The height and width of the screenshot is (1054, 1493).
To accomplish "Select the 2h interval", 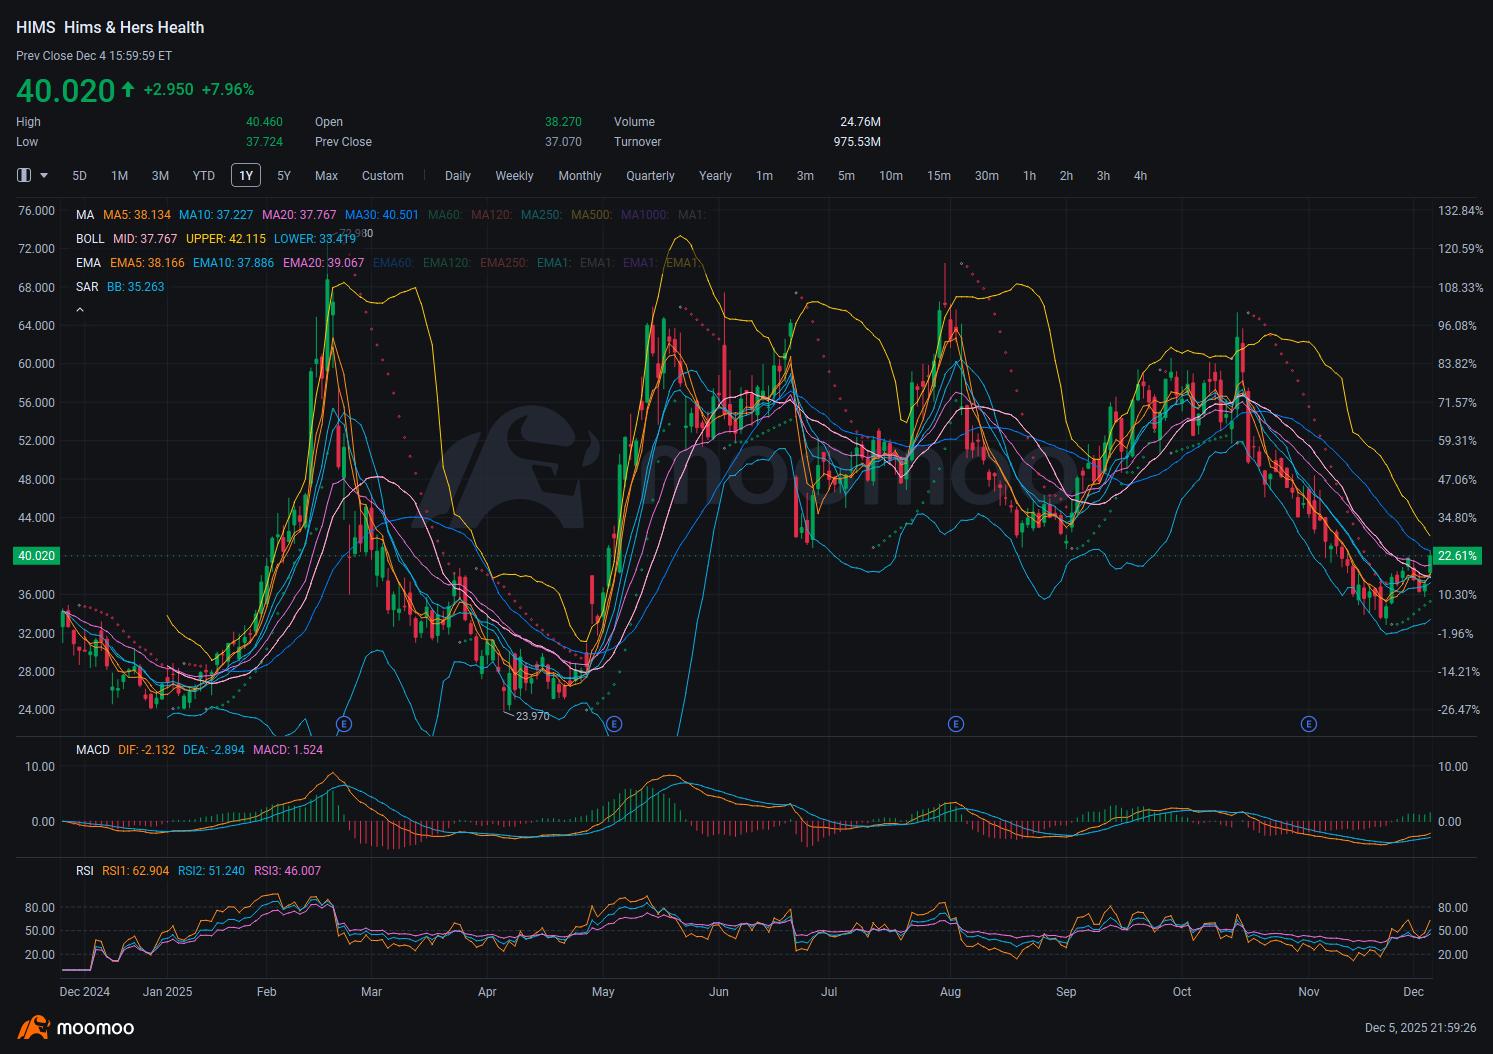I will 1067,176.
